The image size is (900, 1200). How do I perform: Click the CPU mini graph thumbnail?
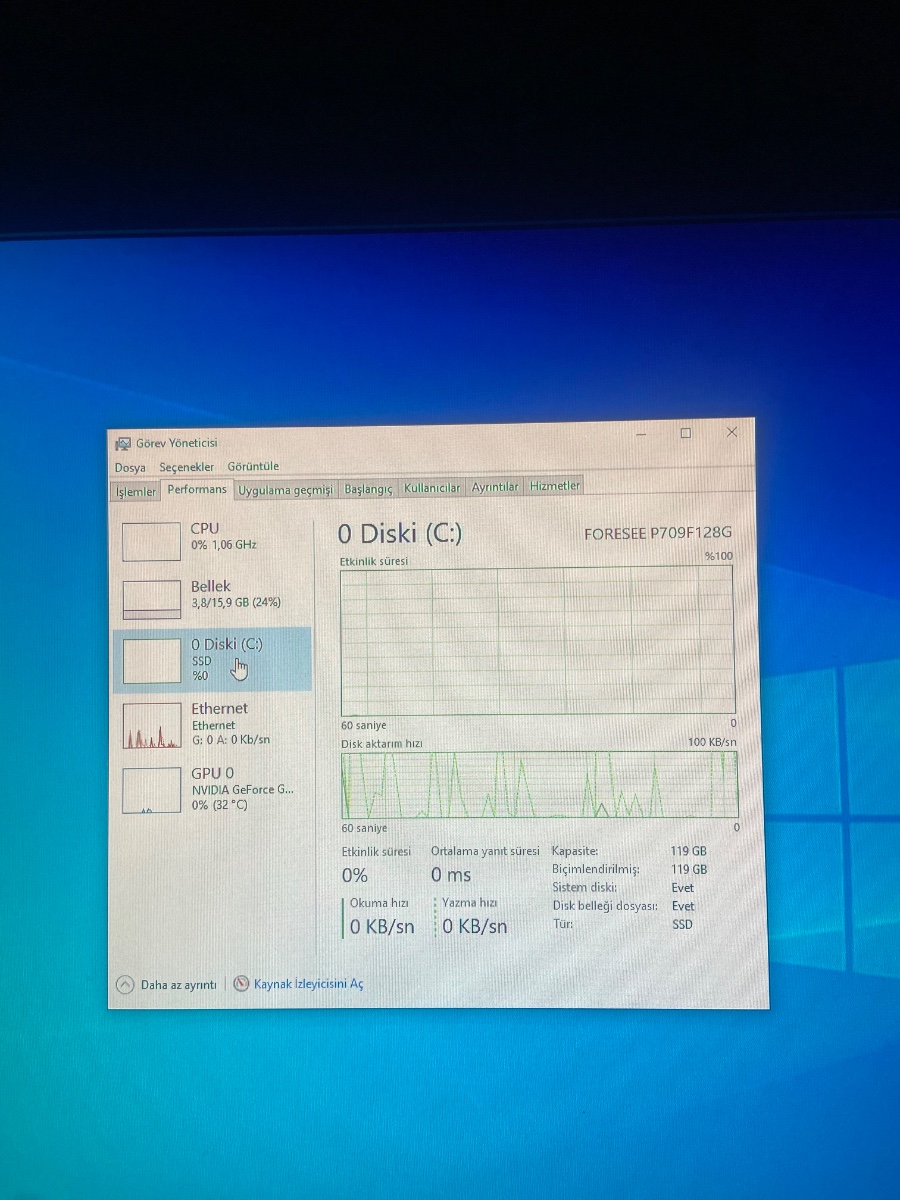(151, 540)
